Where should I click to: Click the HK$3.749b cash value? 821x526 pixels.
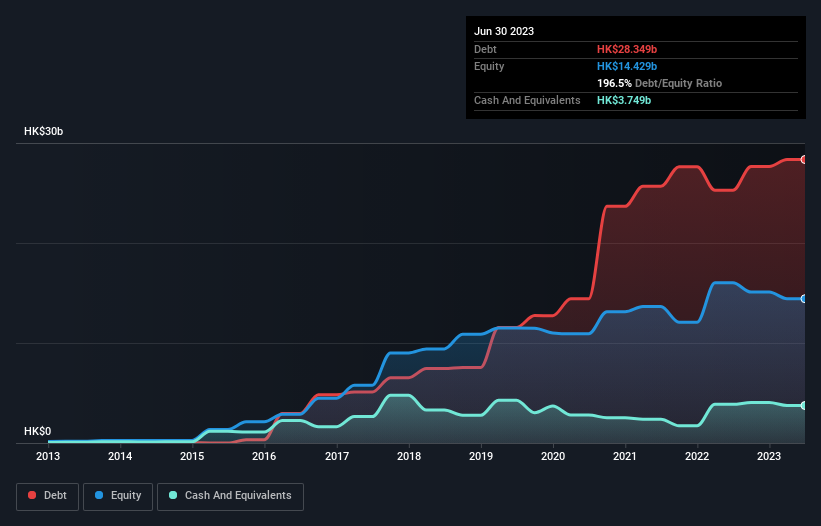pyautogui.click(x=624, y=100)
